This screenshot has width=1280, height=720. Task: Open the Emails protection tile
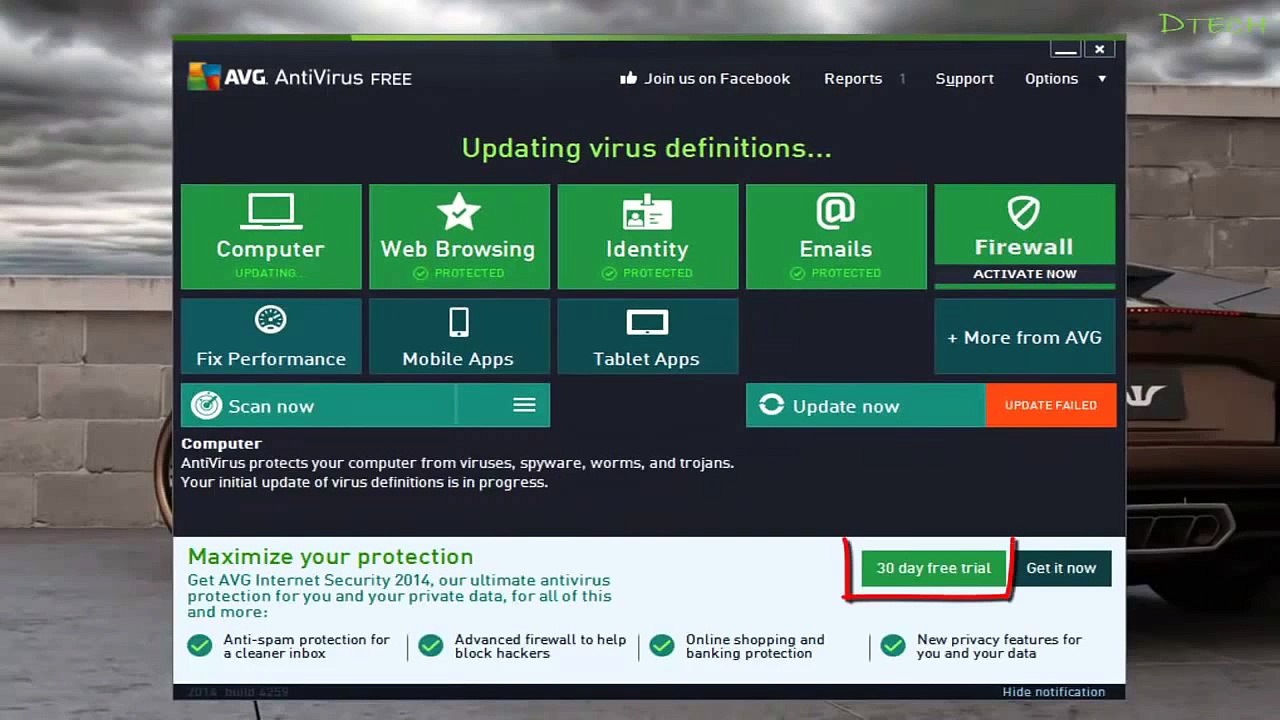coord(836,237)
